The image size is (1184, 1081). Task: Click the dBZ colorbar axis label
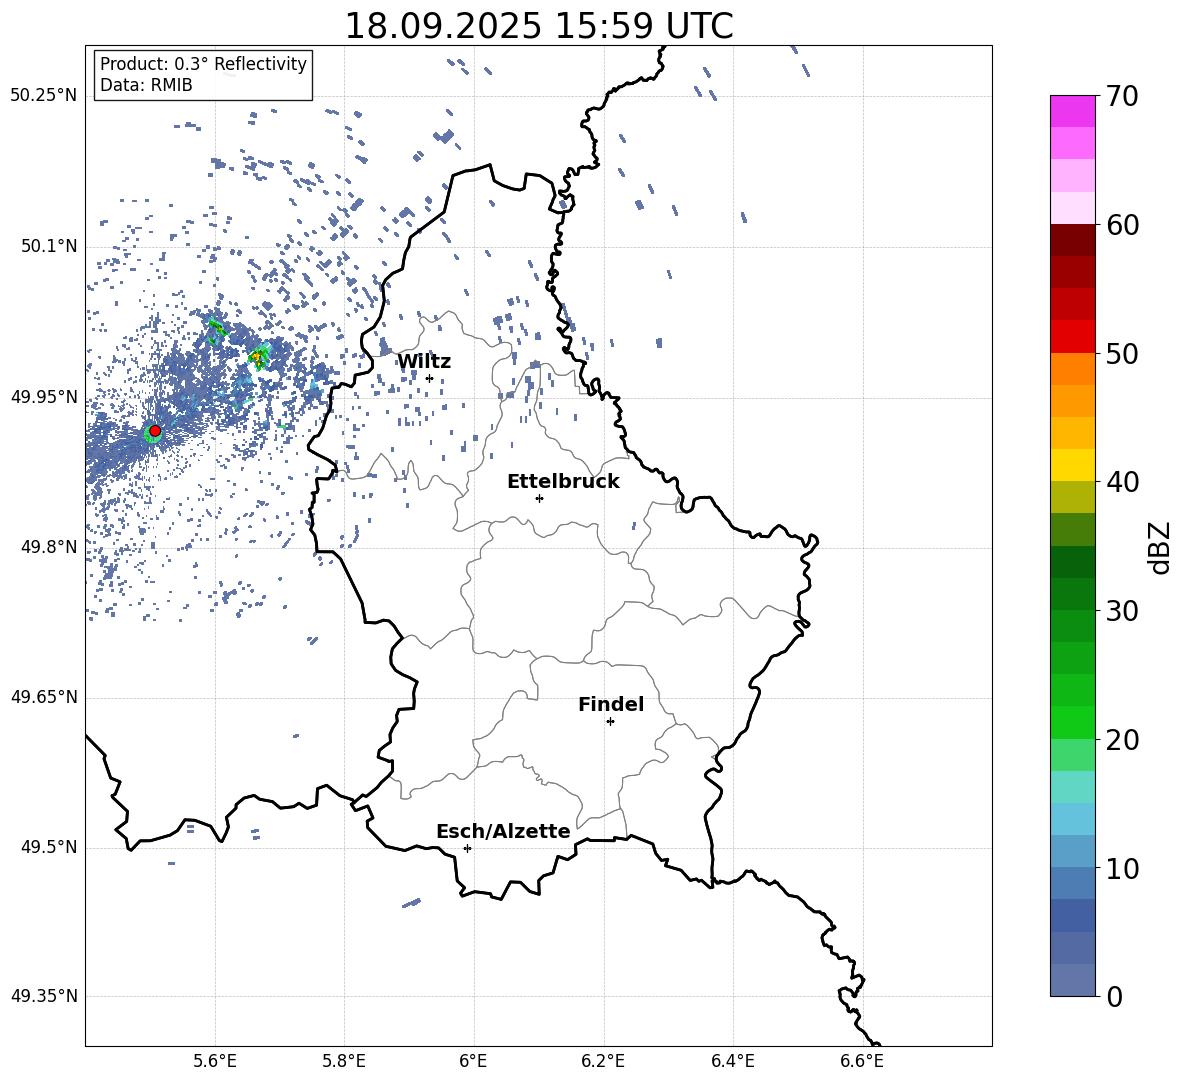[1161, 547]
